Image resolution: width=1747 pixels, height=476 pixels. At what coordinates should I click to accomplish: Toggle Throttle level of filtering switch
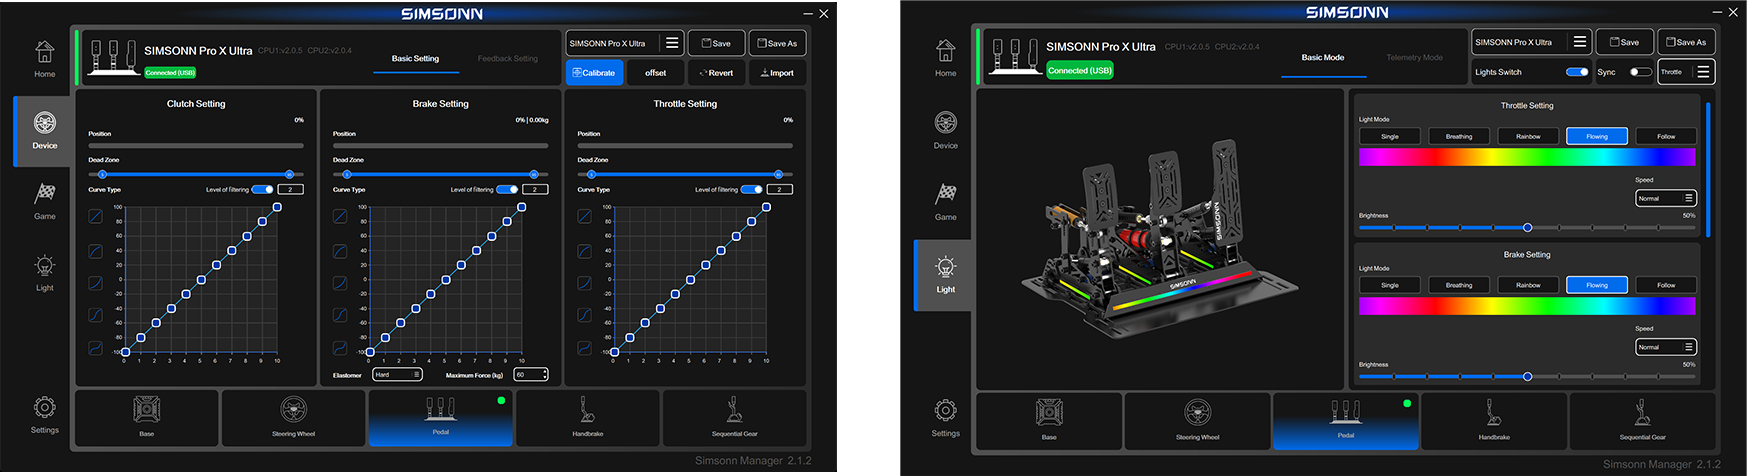tap(752, 189)
